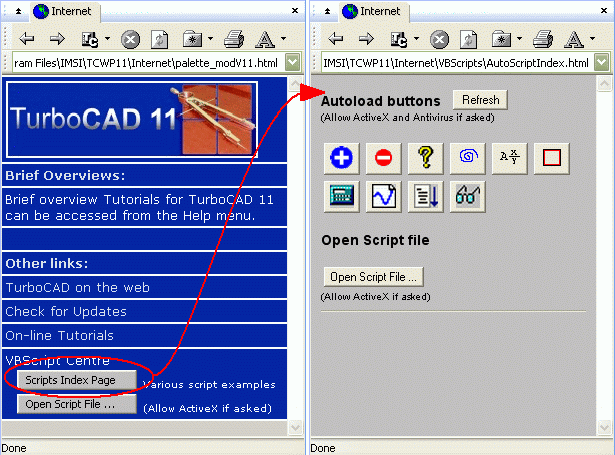This screenshot has width=615, height=455.
Task: Click font size A icon in left palette
Action: [265, 39]
